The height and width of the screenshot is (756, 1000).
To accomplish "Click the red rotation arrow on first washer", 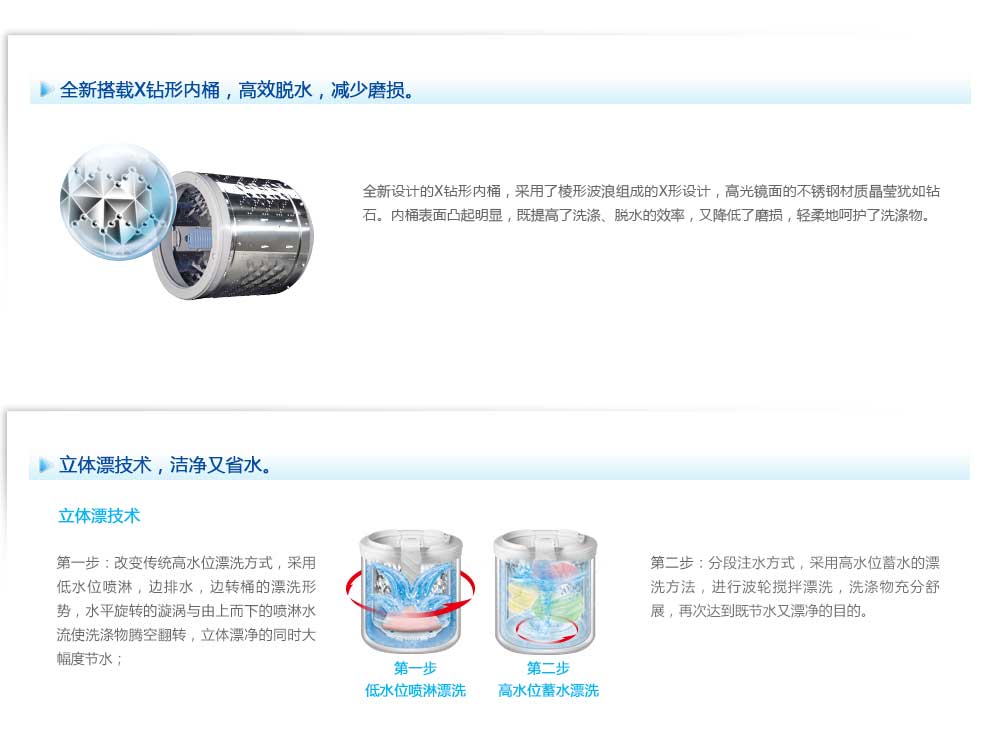I will [410, 591].
